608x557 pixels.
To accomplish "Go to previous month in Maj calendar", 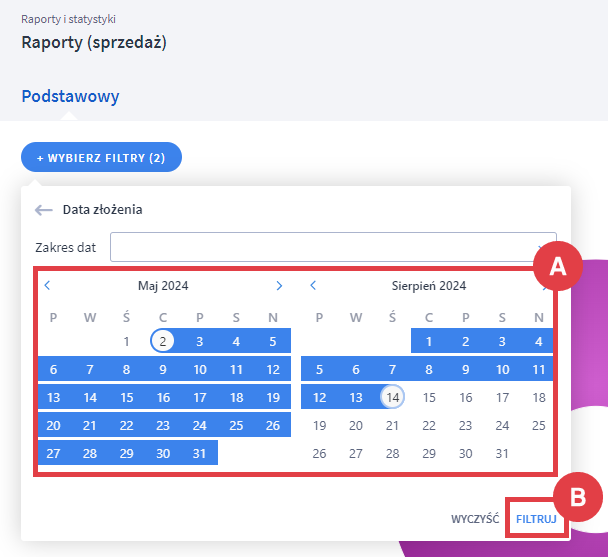I will [x=47, y=285].
